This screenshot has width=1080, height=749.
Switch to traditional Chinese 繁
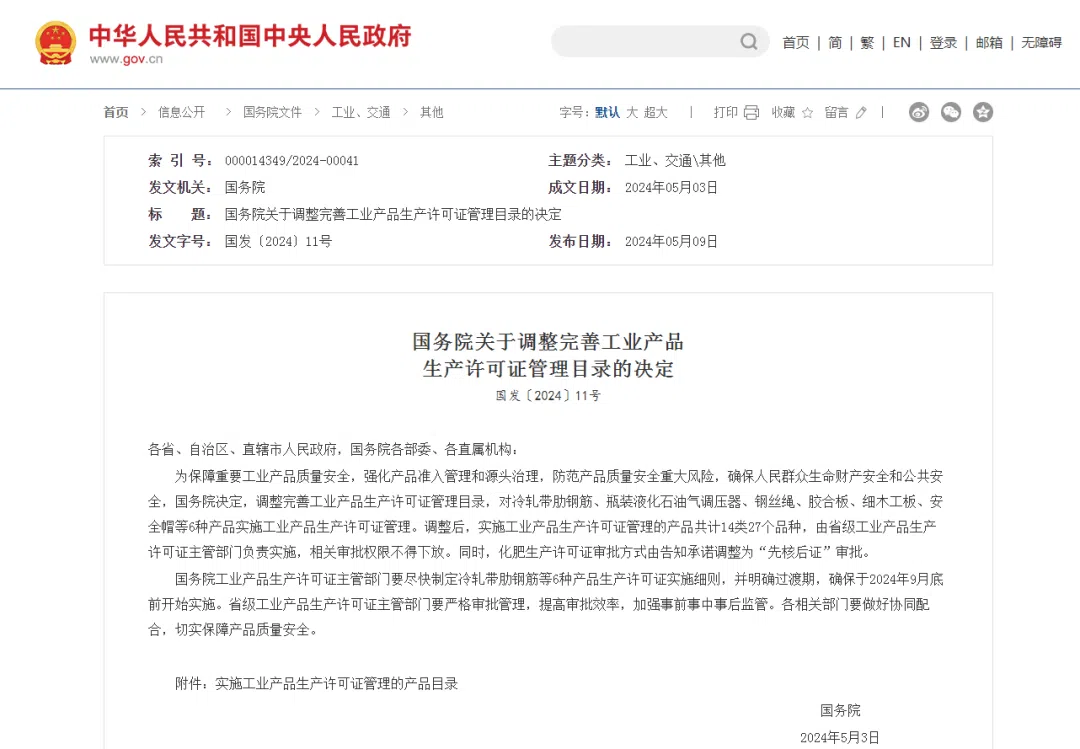[x=867, y=43]
